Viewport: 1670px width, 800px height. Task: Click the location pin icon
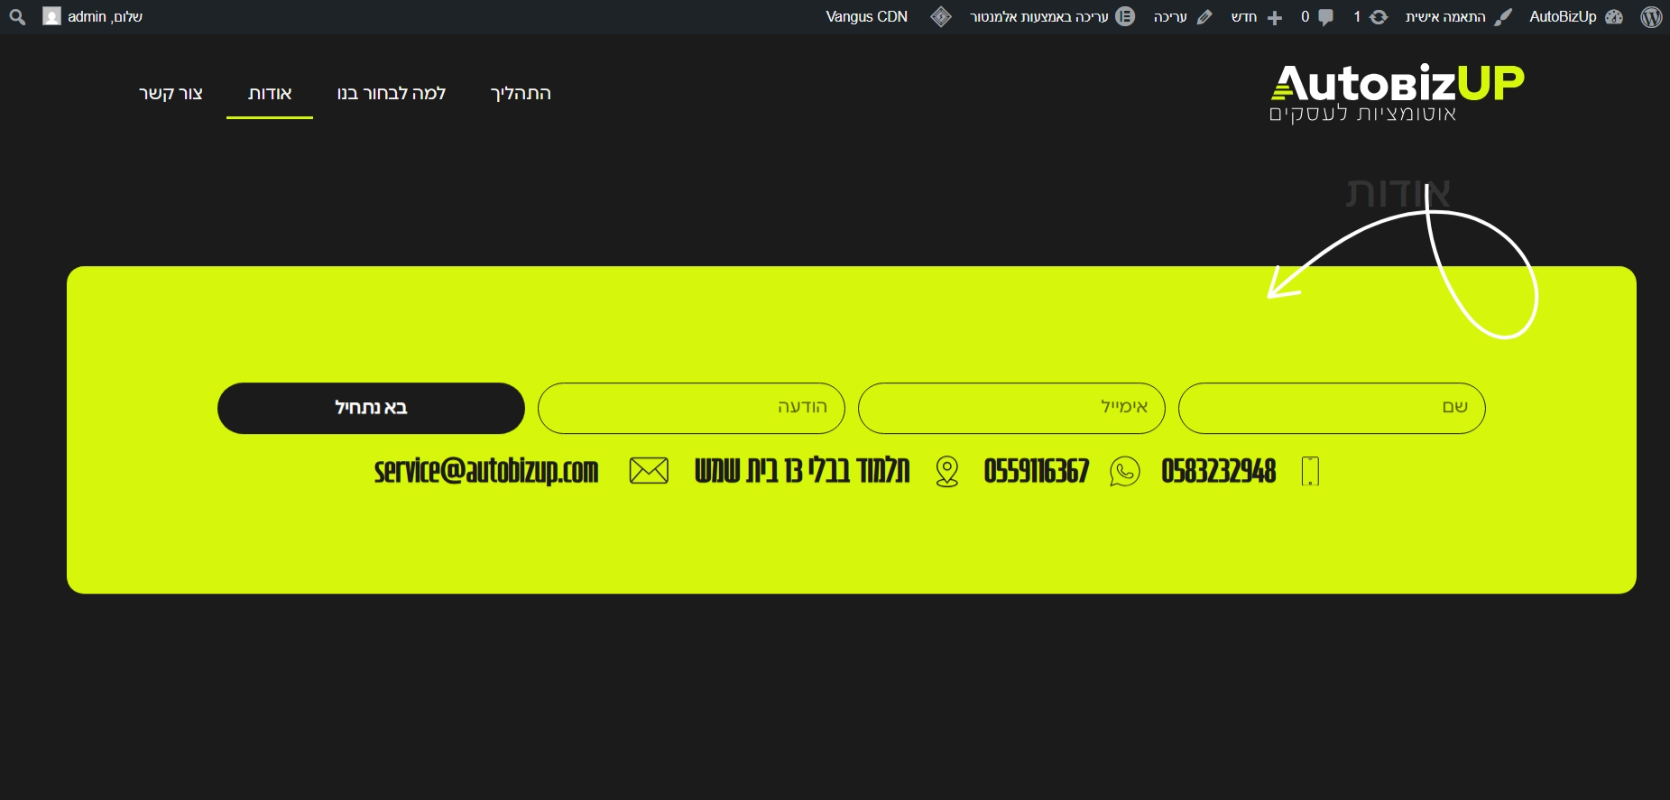[947, 471]
